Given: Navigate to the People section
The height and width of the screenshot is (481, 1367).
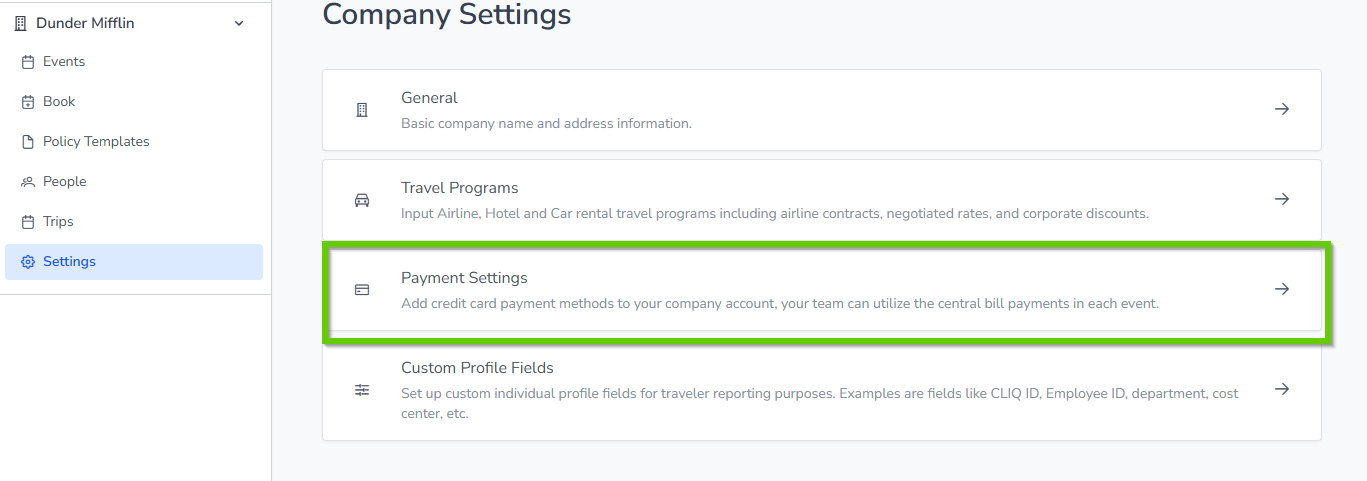Looking at the screenshot, I should click(x=65, y=182).
